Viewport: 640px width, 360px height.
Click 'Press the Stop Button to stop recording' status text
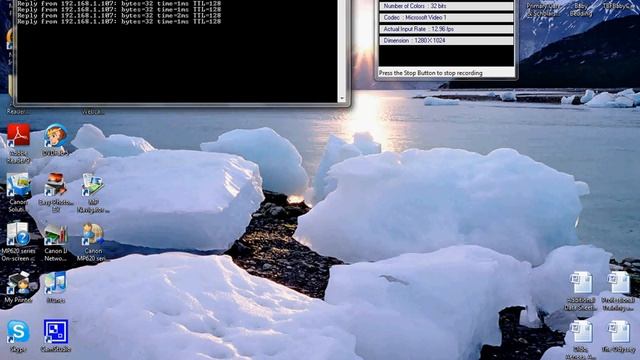click(x=431, y=73)
